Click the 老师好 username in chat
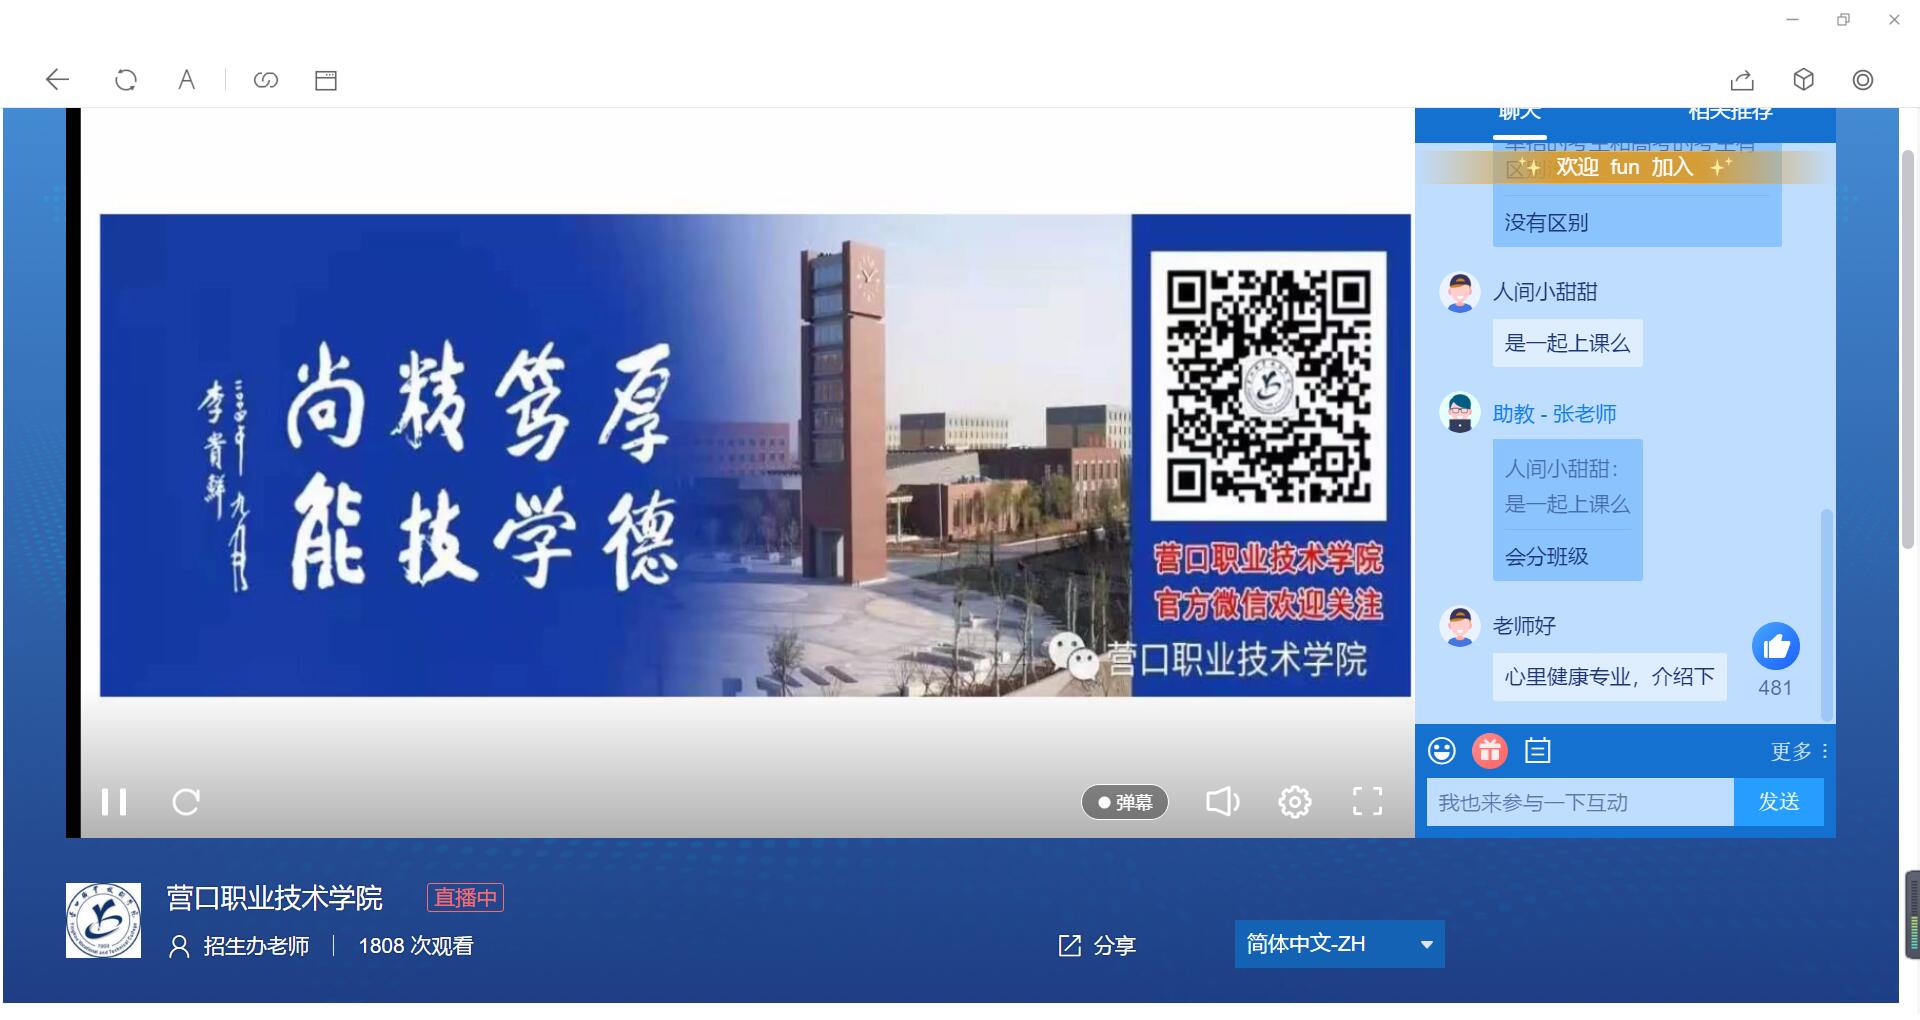The image size is (1920, 1020). pos(1524,626)
